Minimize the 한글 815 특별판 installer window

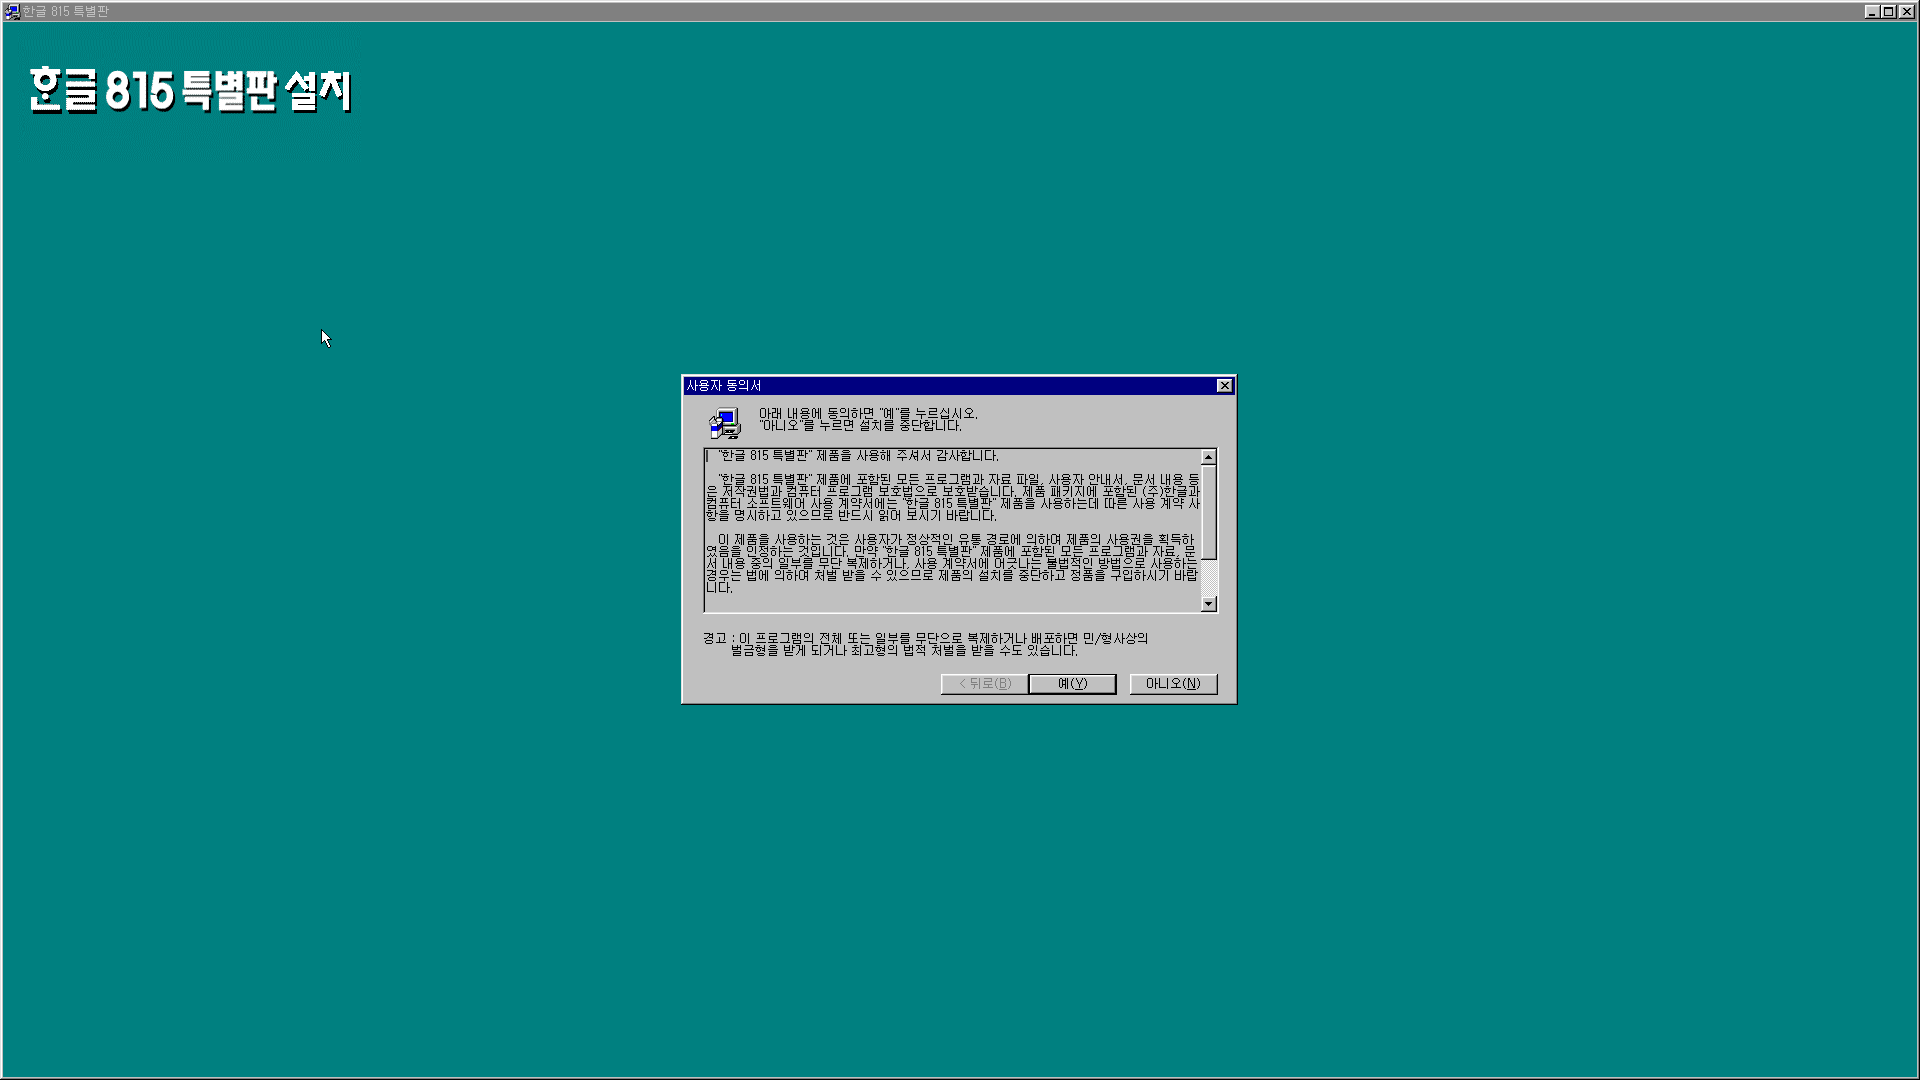(1872, 12)
